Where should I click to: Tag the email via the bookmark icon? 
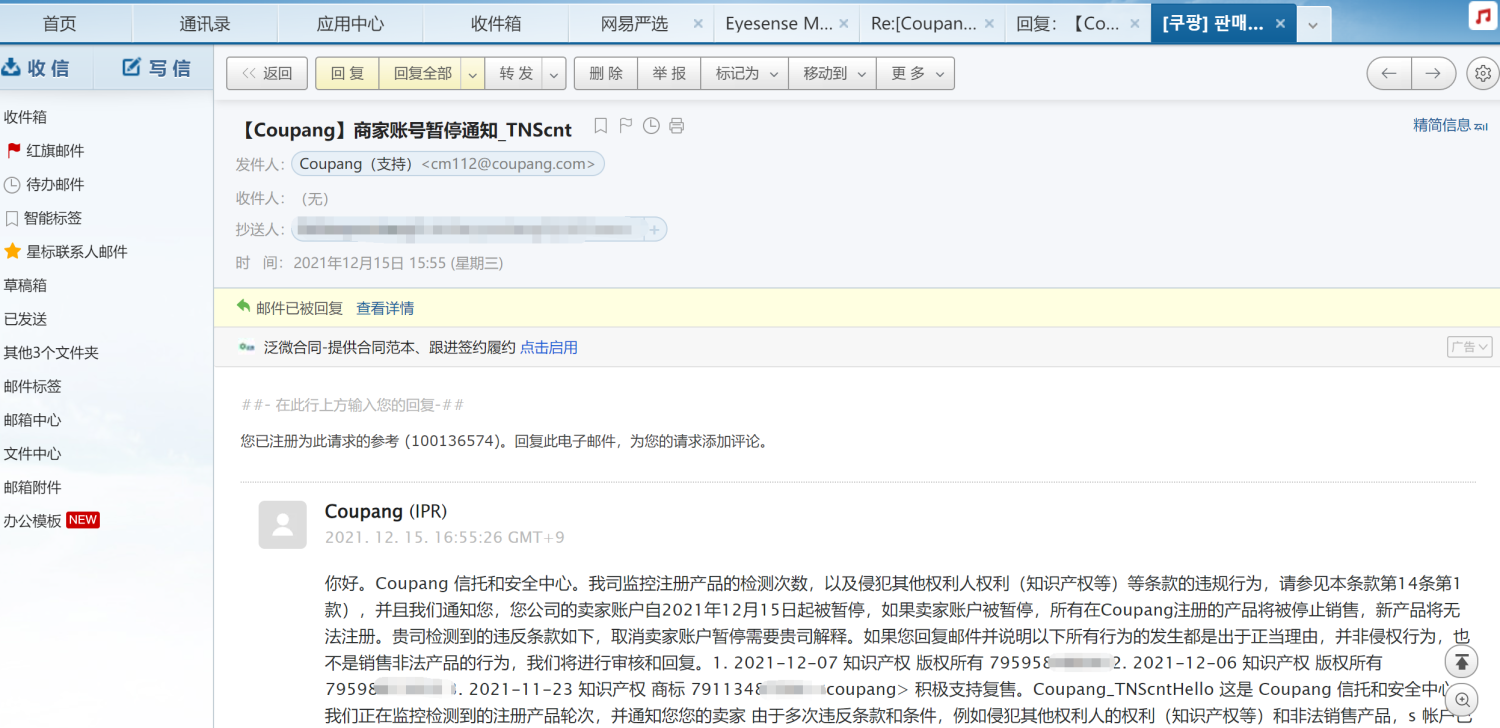pos(601,125)
